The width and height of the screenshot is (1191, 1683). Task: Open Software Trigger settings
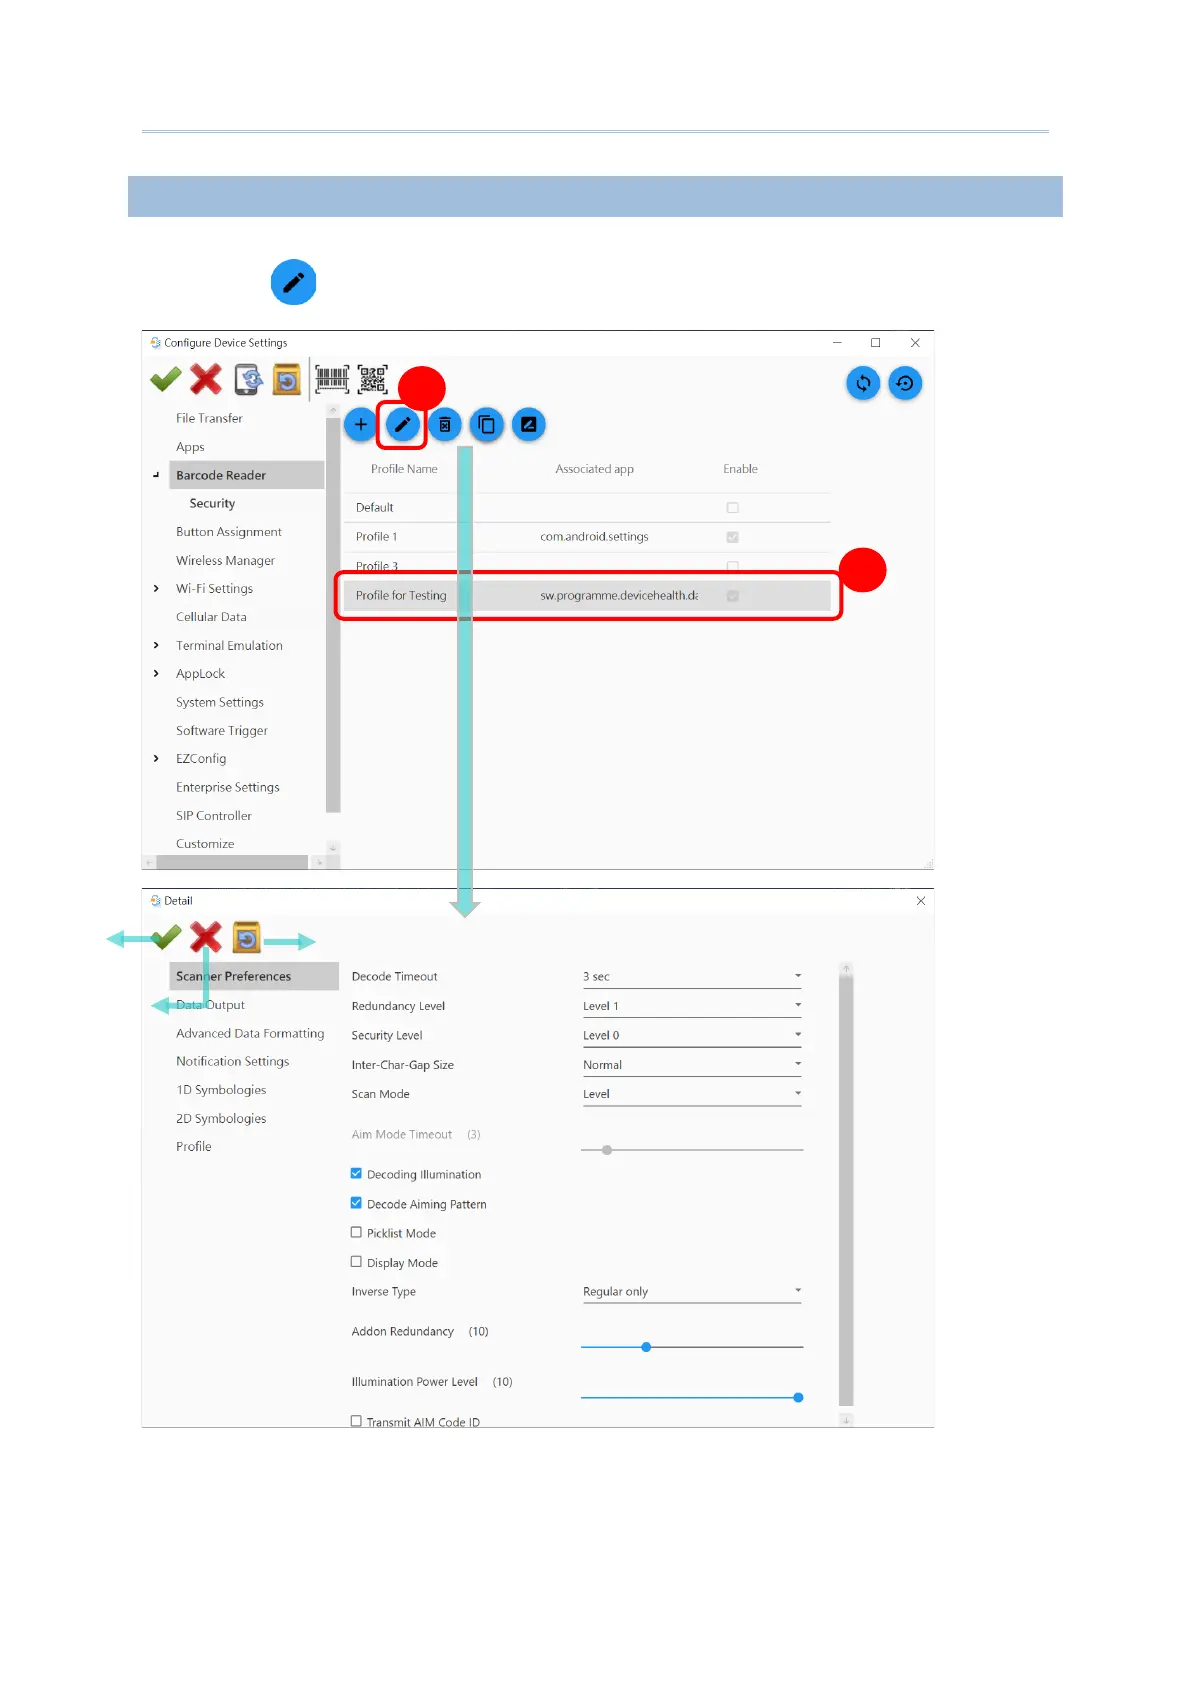tap(222, 731)
